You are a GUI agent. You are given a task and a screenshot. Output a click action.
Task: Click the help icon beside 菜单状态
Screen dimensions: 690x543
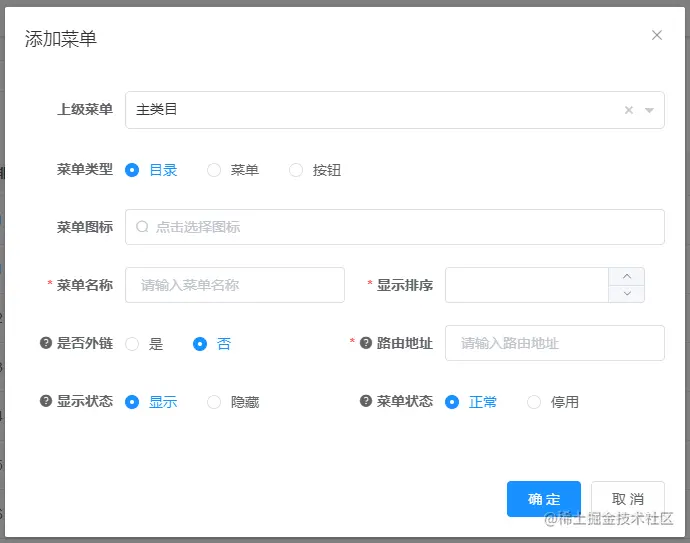[366, 400]
